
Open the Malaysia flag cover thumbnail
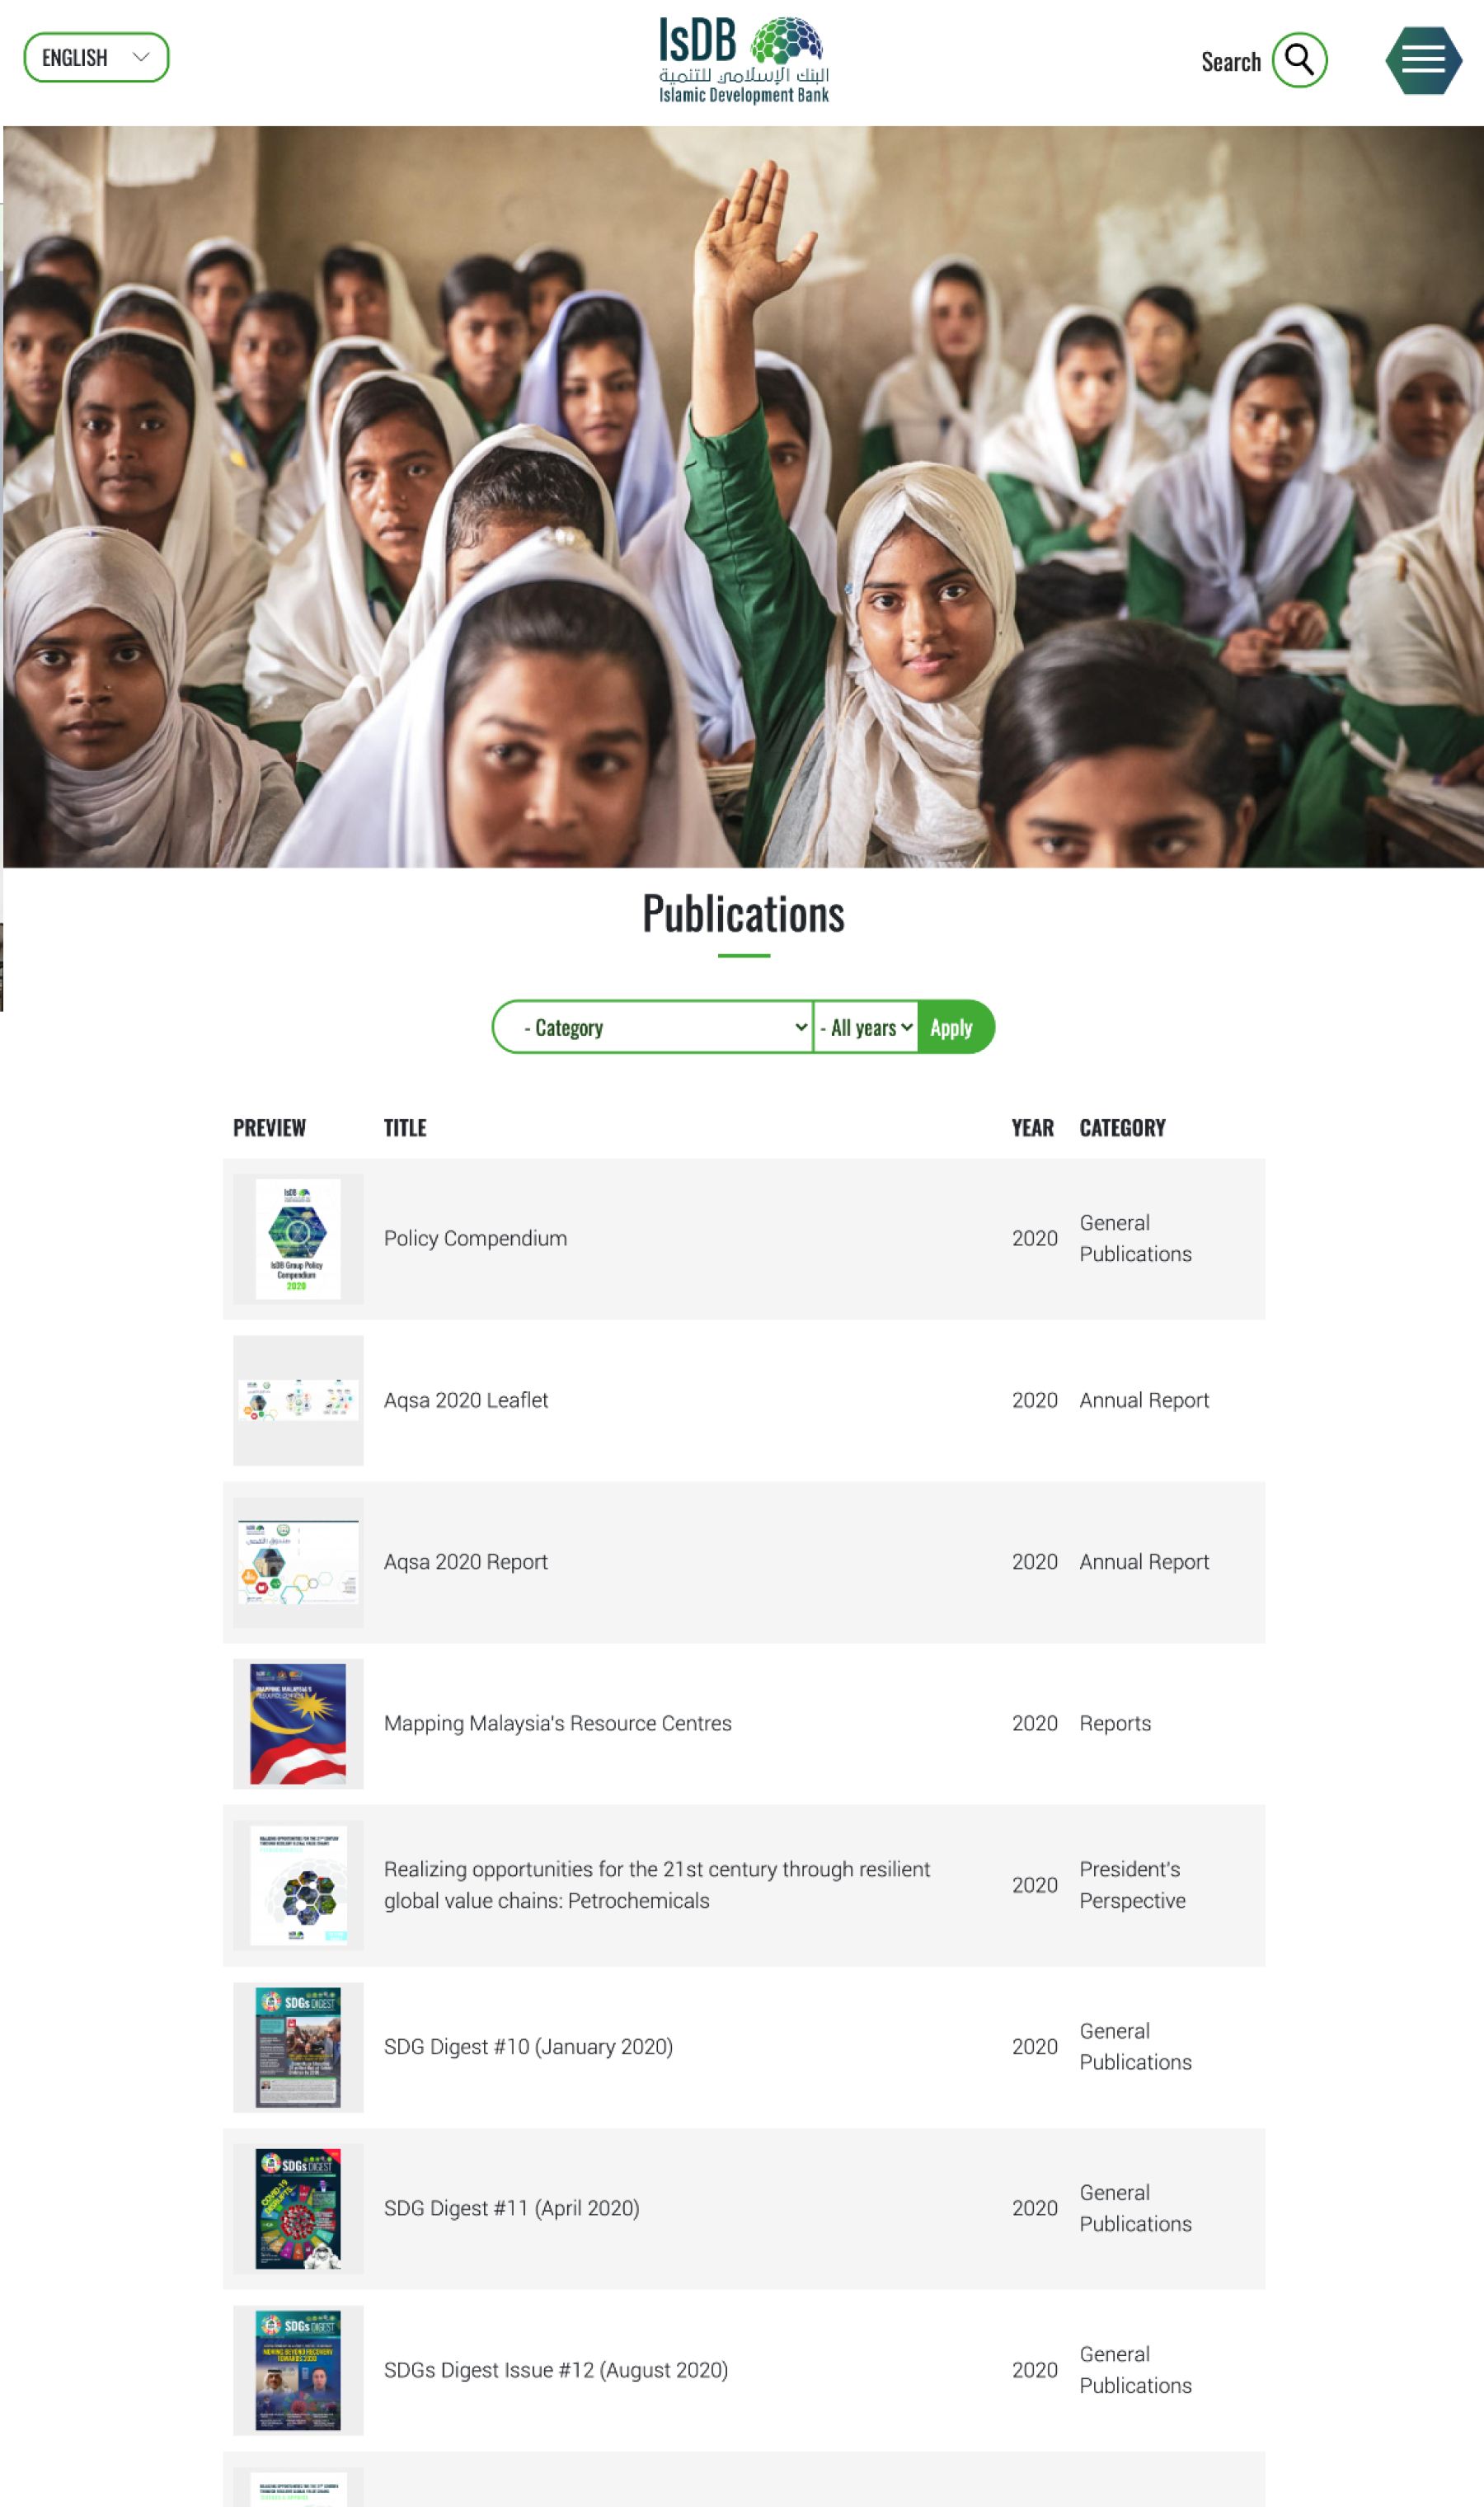click(x=298, y=1723)
